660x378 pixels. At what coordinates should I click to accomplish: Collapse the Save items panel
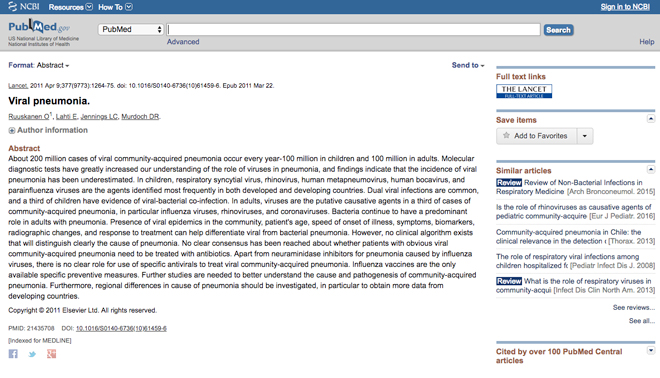651,119
